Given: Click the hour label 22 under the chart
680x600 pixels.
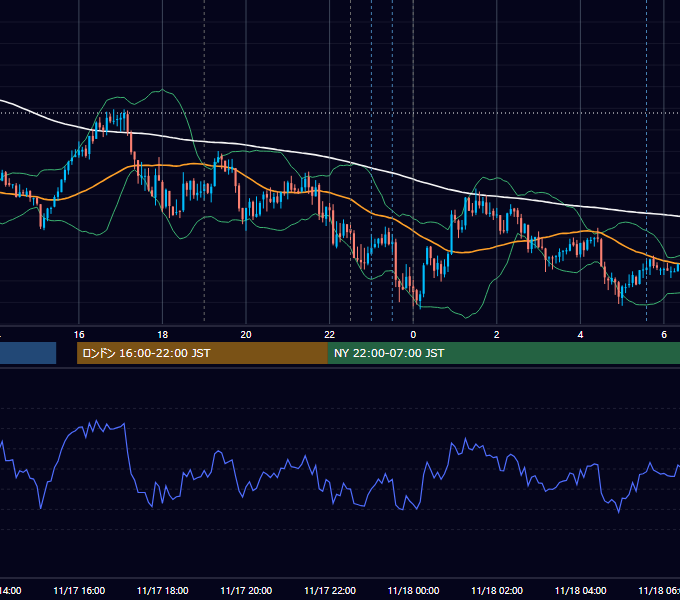Looking at the screenshot, I should pos(330,335).
